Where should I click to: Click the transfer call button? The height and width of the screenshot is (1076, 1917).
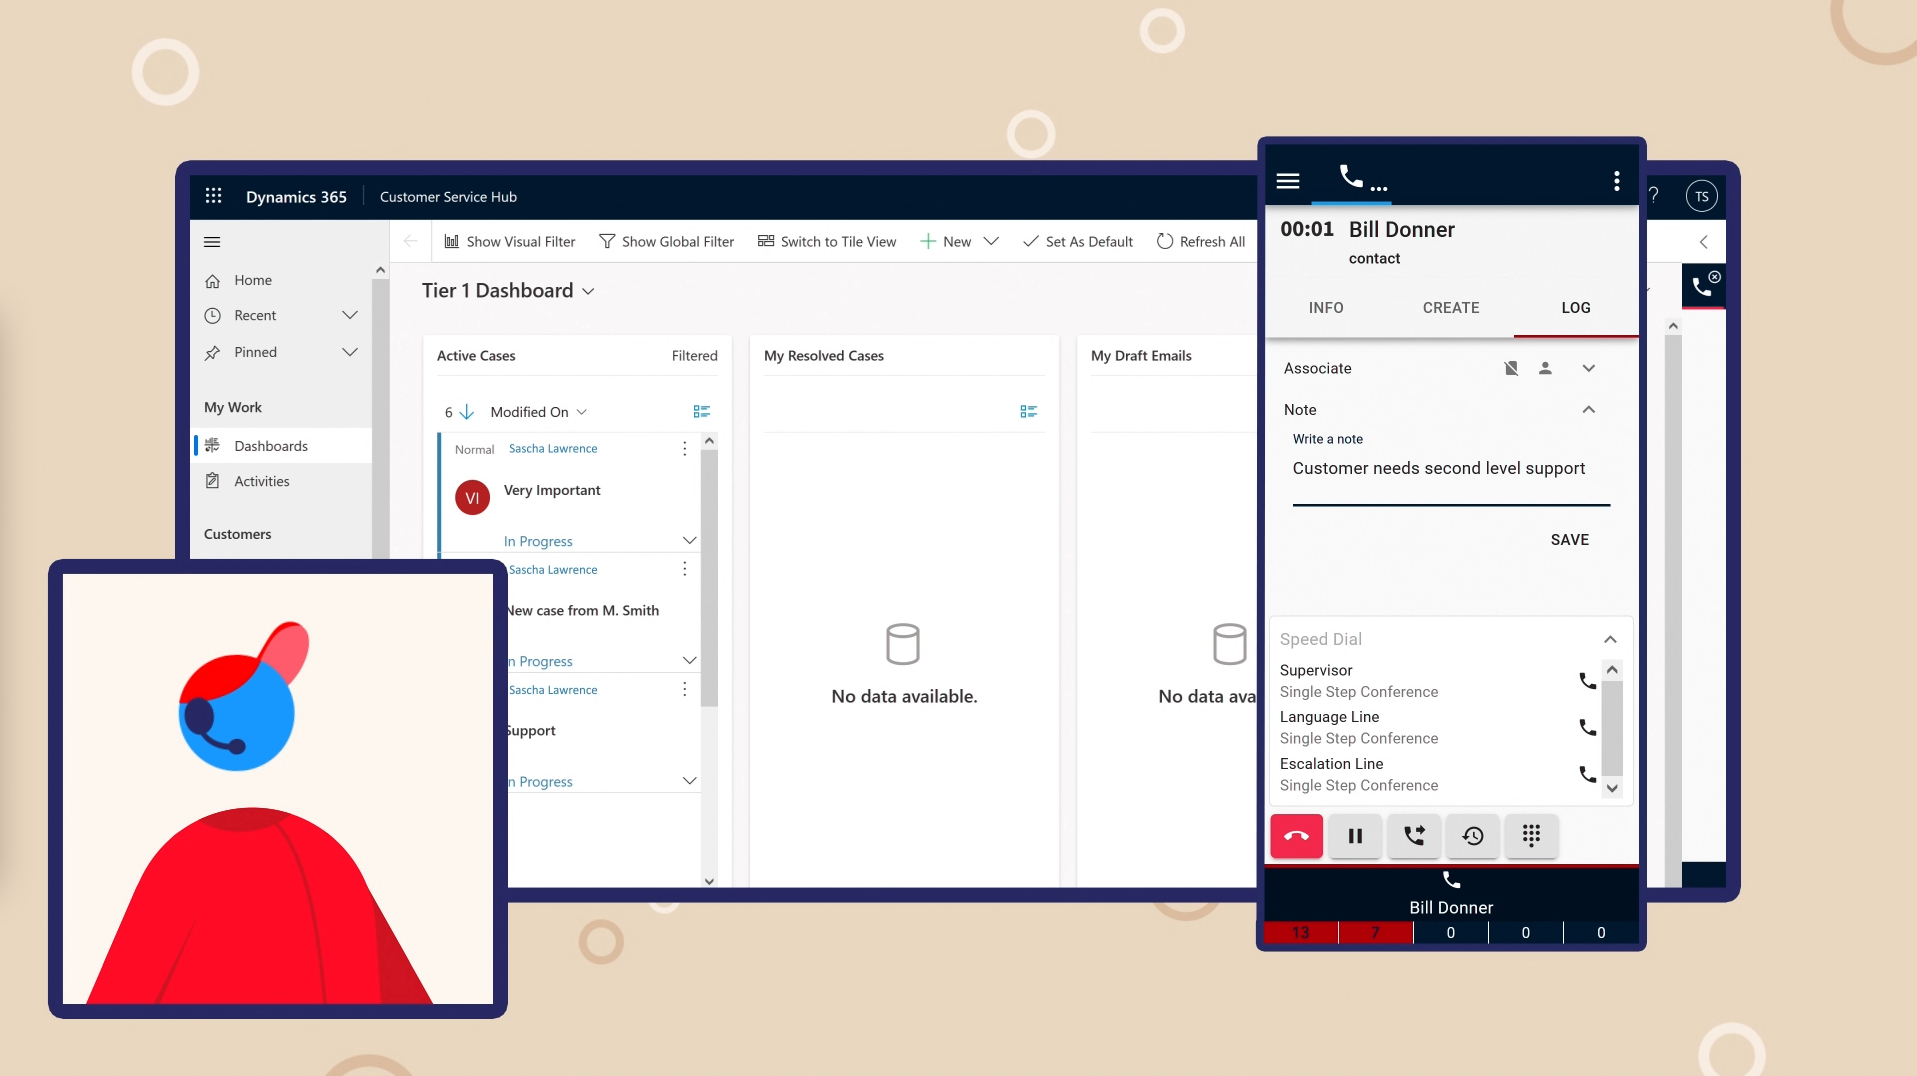coord(1414,836)
